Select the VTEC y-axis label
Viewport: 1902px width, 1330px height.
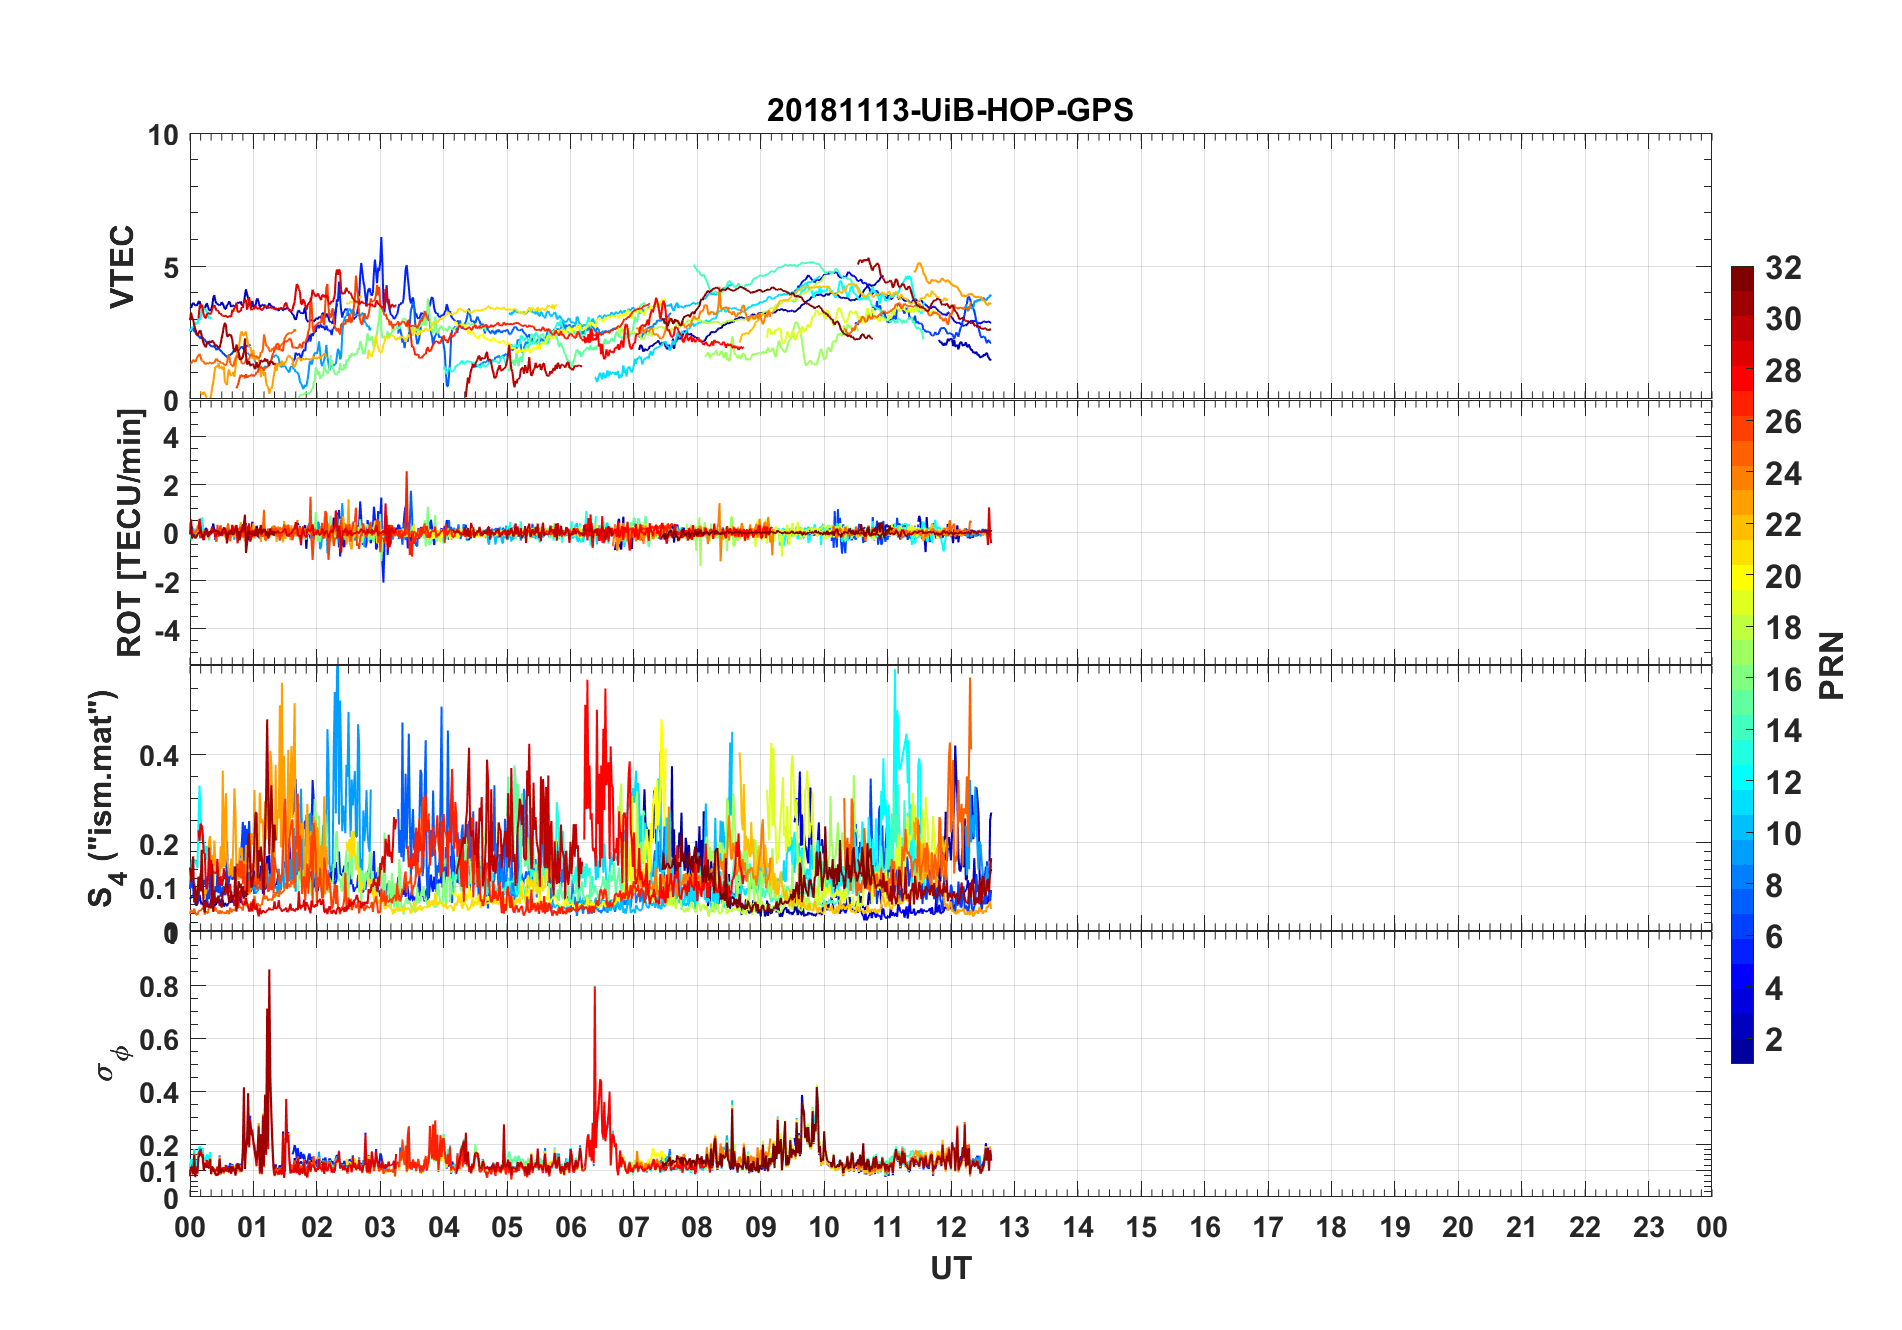pyautogui.click(x=122, y=267)
